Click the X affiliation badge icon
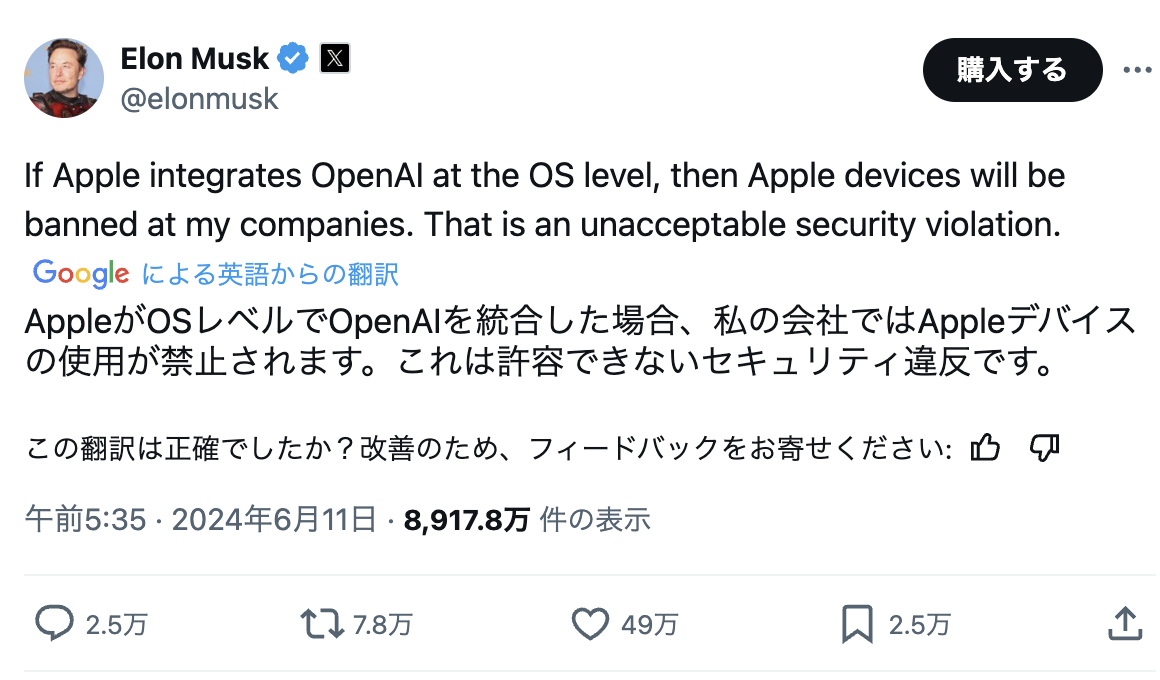This screenshot has width=1160, height=680. (x=335, y=58)
